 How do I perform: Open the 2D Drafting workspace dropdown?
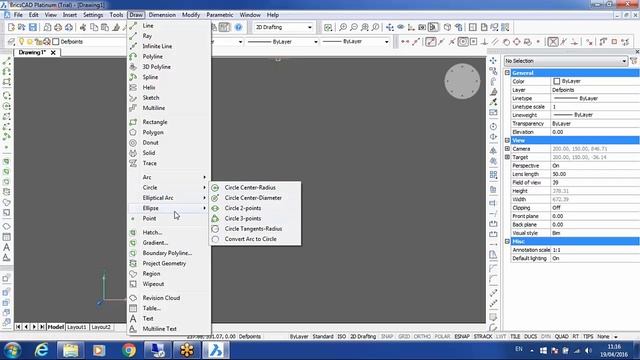click(x=309, y=27)
